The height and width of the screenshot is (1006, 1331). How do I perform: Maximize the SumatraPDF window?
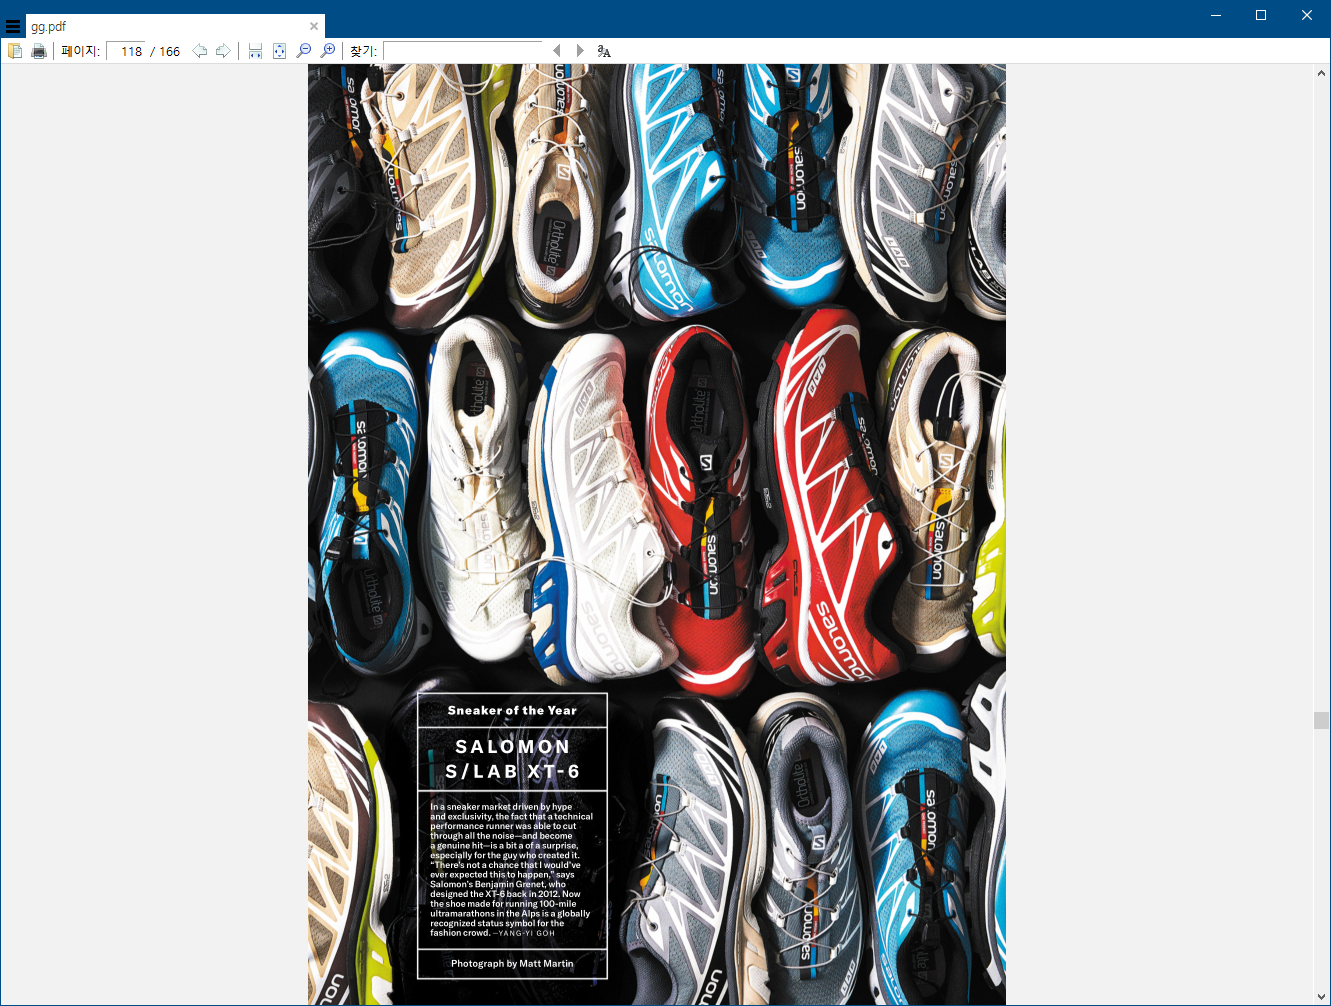[x=1261, y=15]
